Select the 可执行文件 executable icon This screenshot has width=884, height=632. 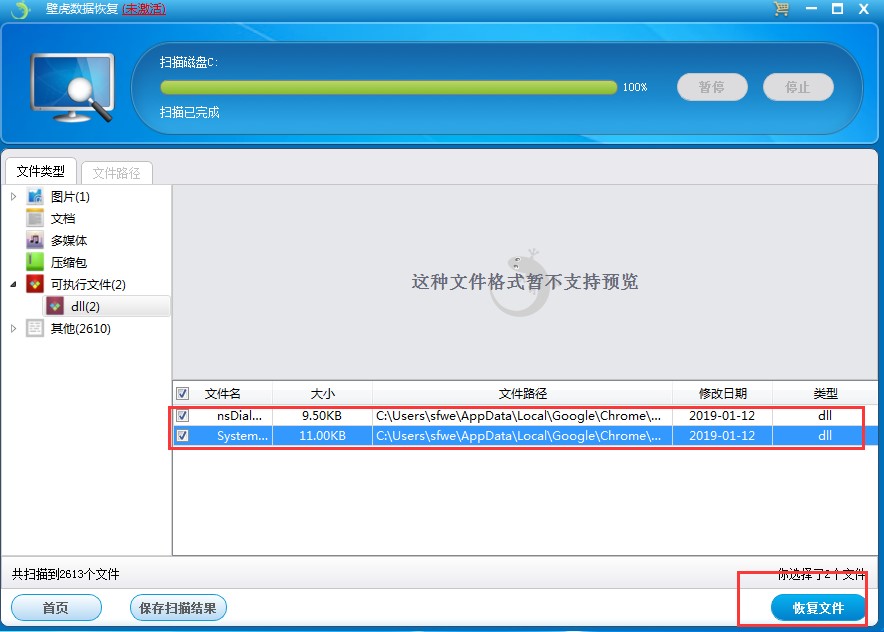point(34,284)
